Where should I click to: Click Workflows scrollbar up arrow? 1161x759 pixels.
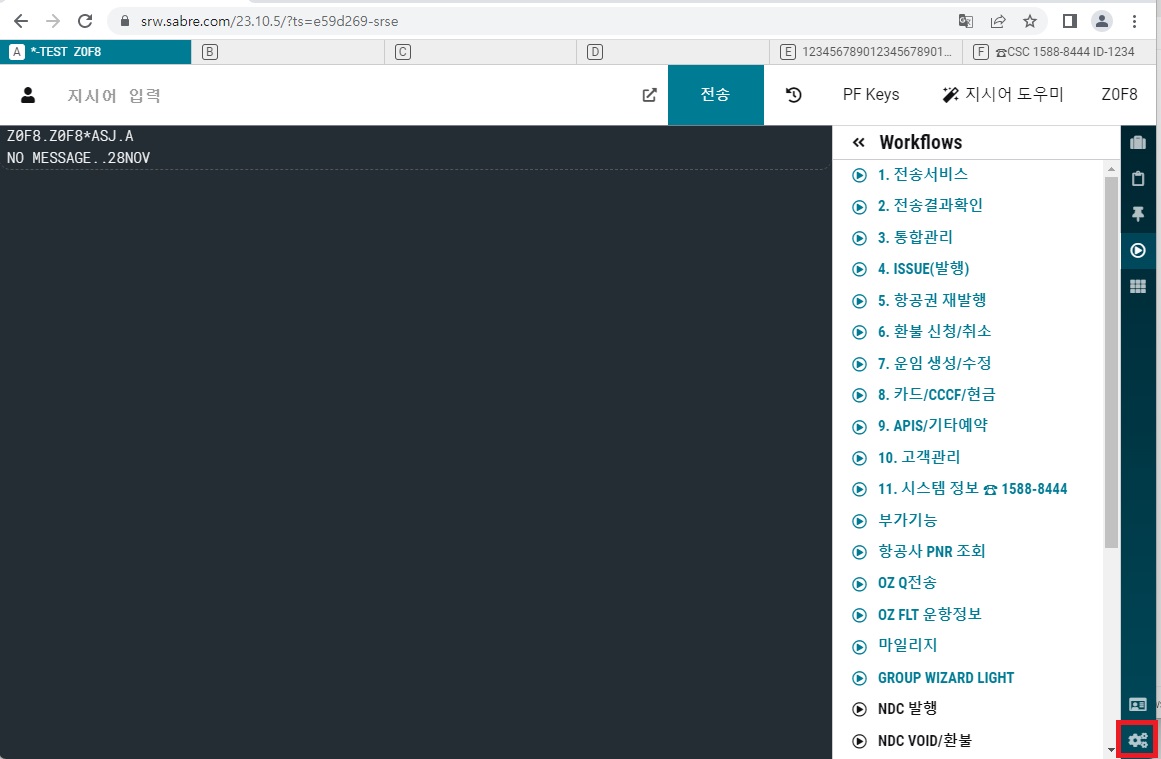[1111, 169]
